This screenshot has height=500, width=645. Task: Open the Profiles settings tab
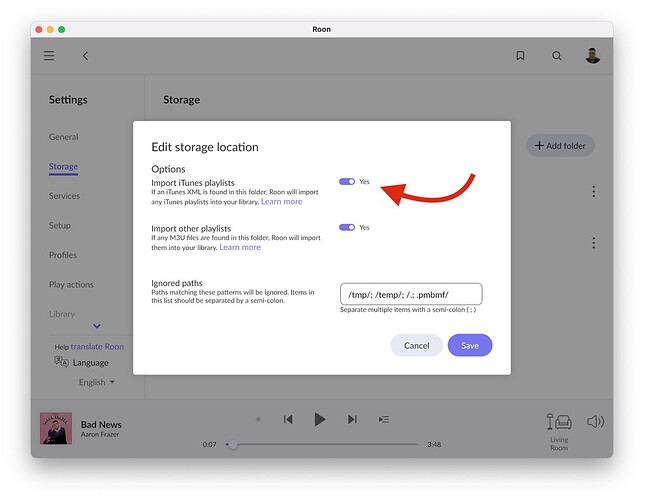point(63,255)
